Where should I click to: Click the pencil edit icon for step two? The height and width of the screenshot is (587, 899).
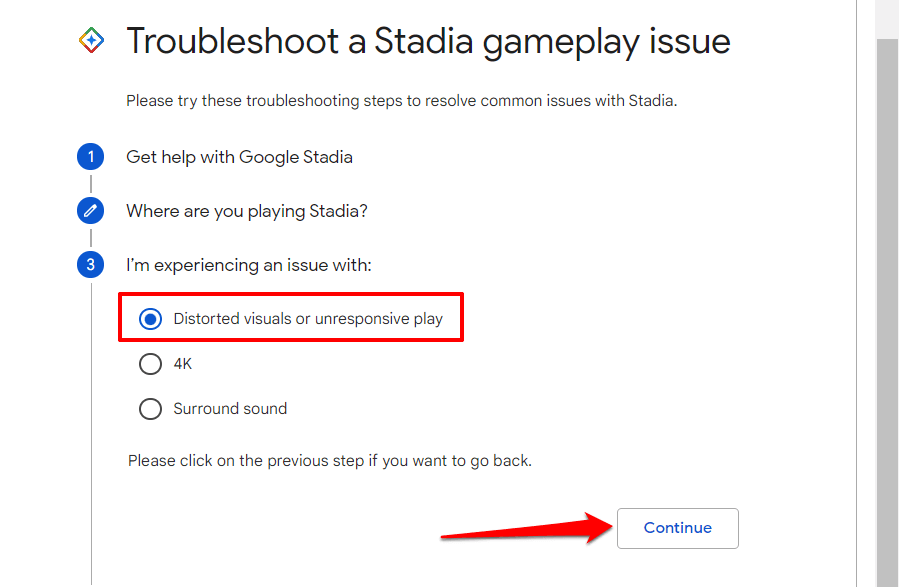(x=91, y=211)
